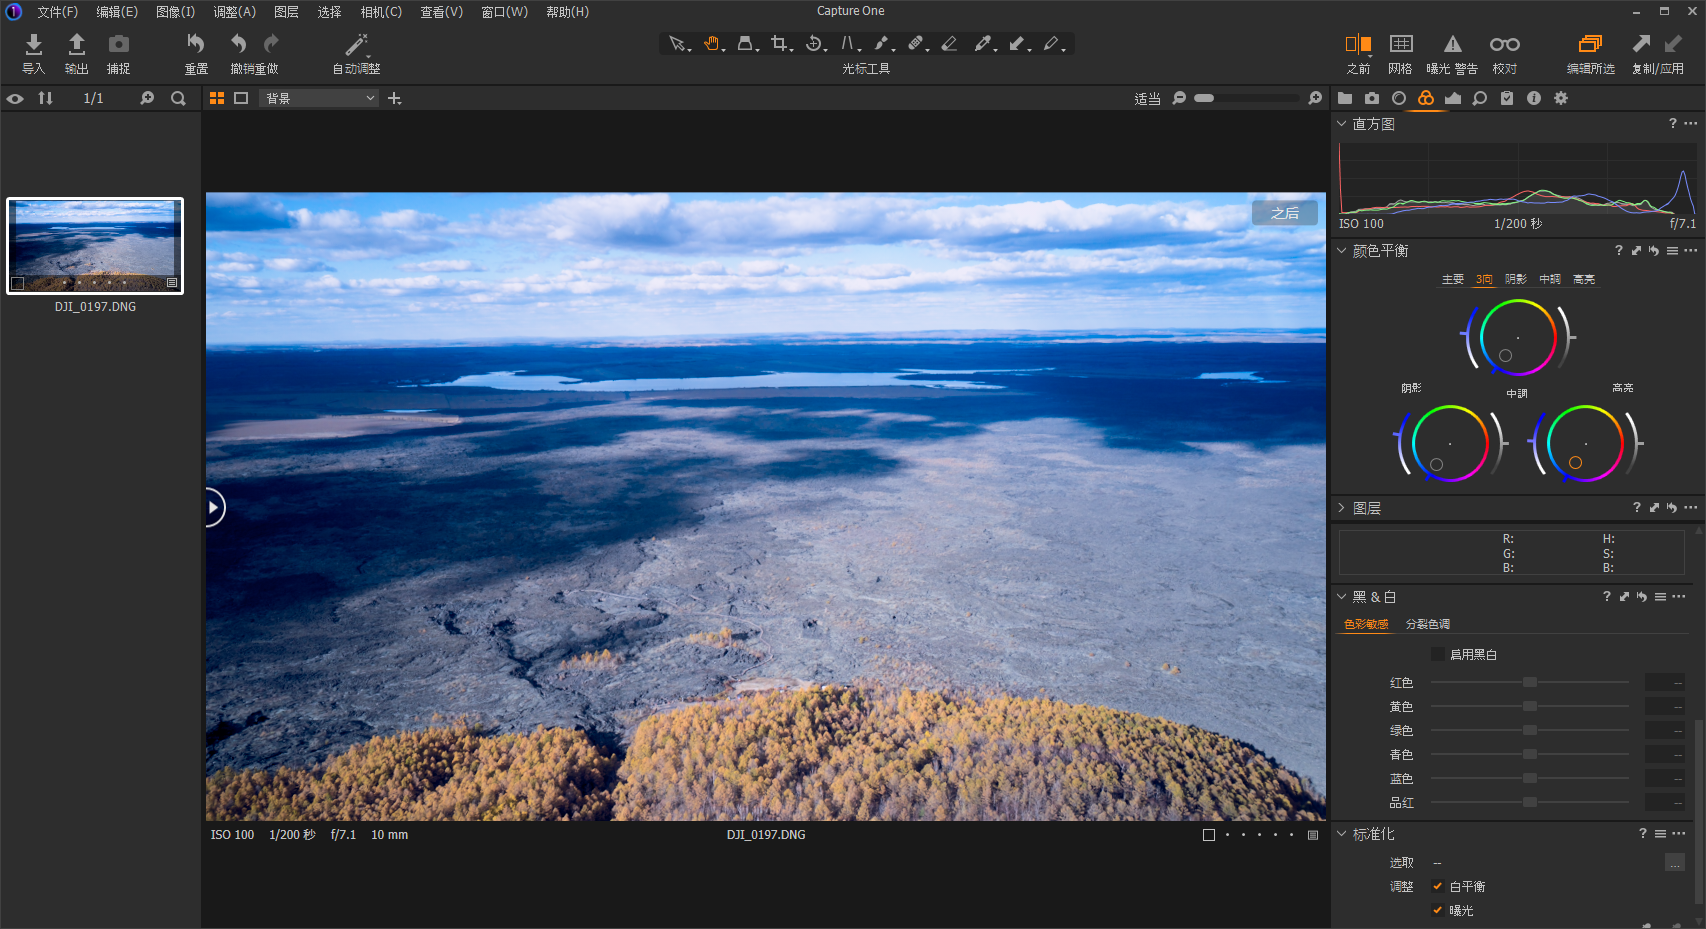Select the Heal bandage tool
1706x929 pixels.
coord(916,44)
